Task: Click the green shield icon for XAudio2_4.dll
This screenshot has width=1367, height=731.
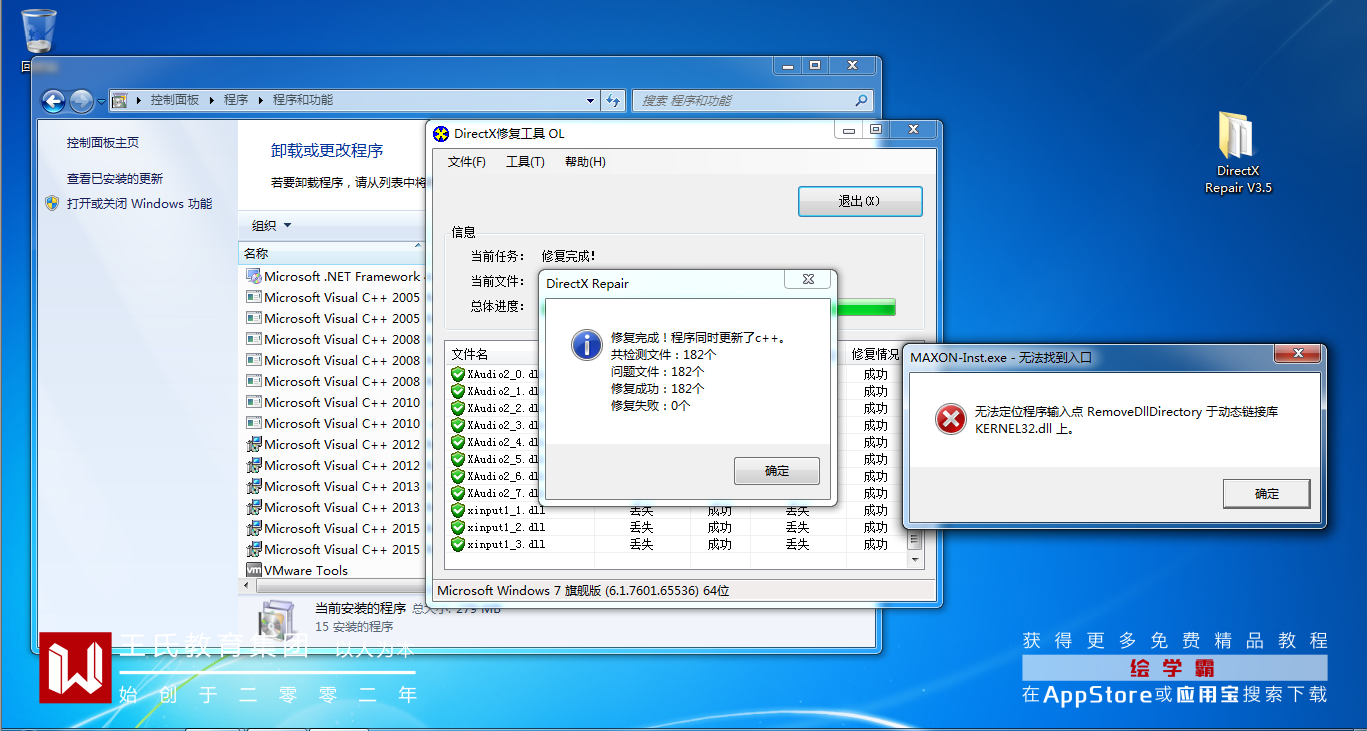Action: coord(458,442)
